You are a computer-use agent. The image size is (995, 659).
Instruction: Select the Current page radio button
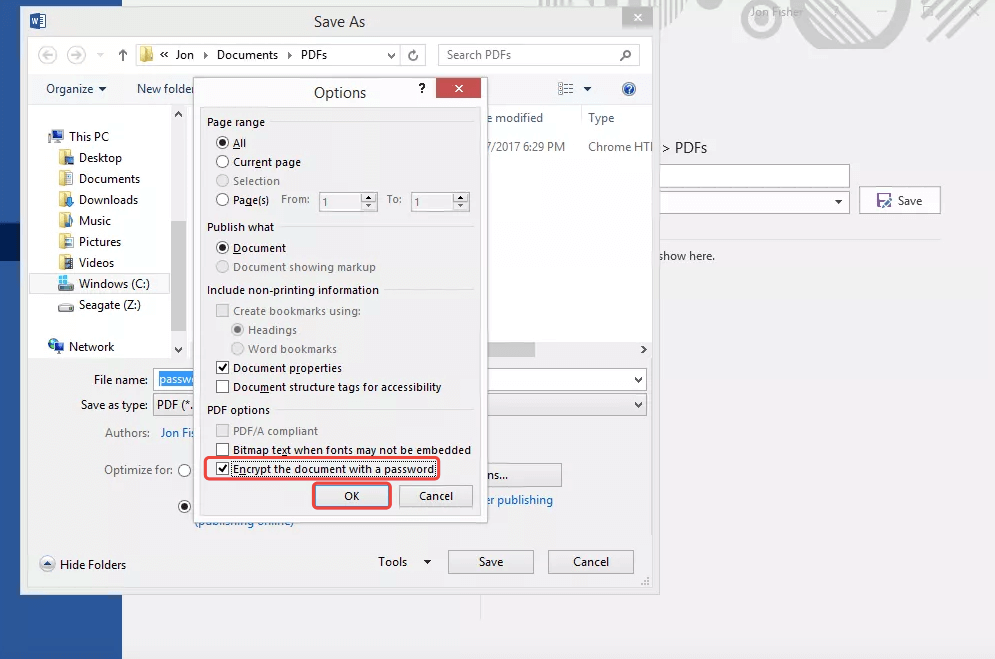222,162
